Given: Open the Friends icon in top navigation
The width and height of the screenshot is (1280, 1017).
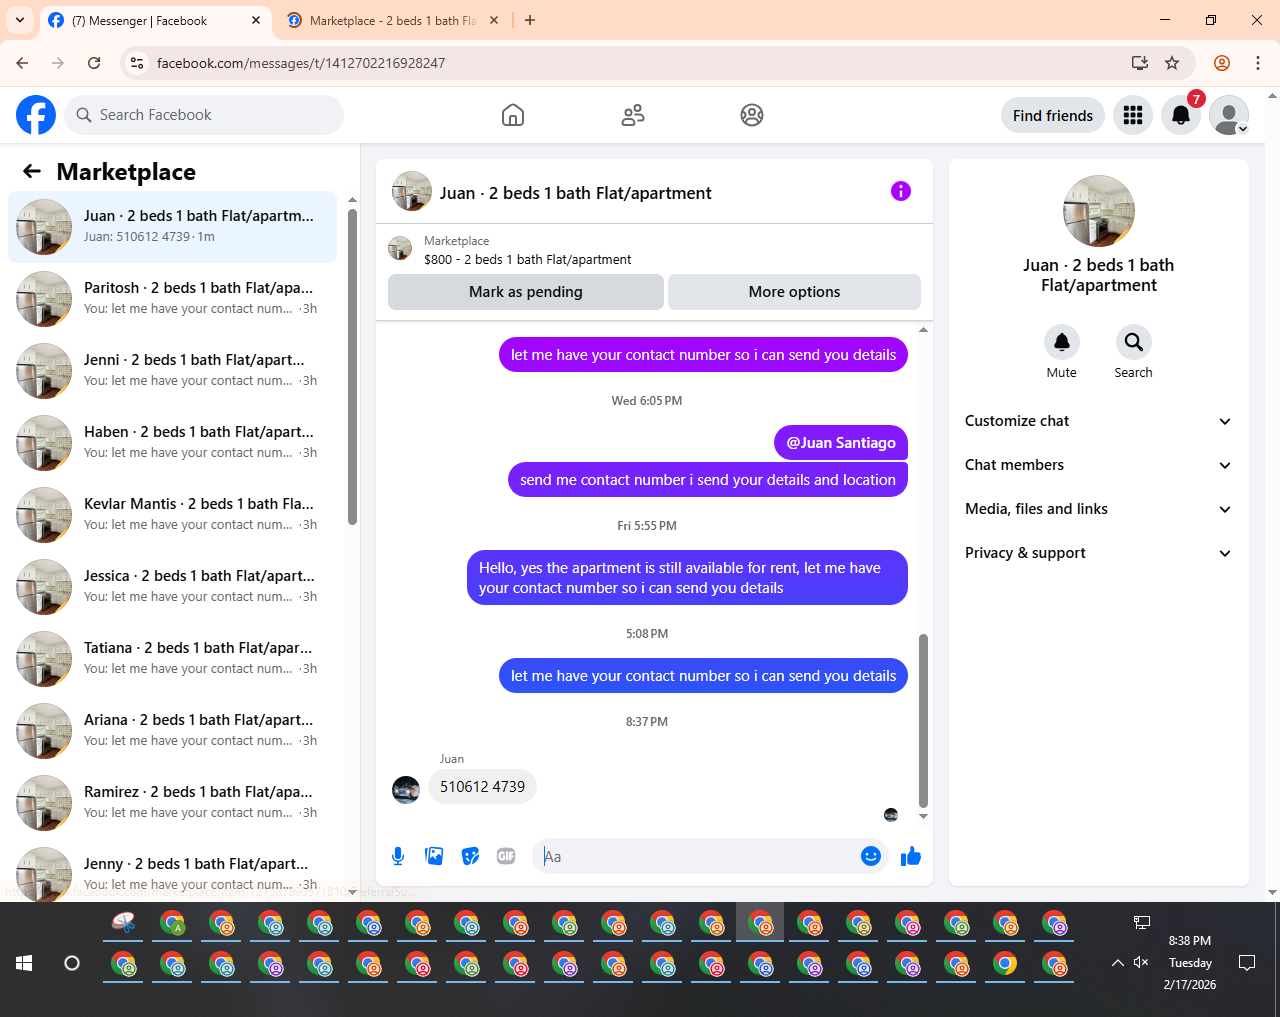Looking at the screenshot, I should (x=633, y=115).
